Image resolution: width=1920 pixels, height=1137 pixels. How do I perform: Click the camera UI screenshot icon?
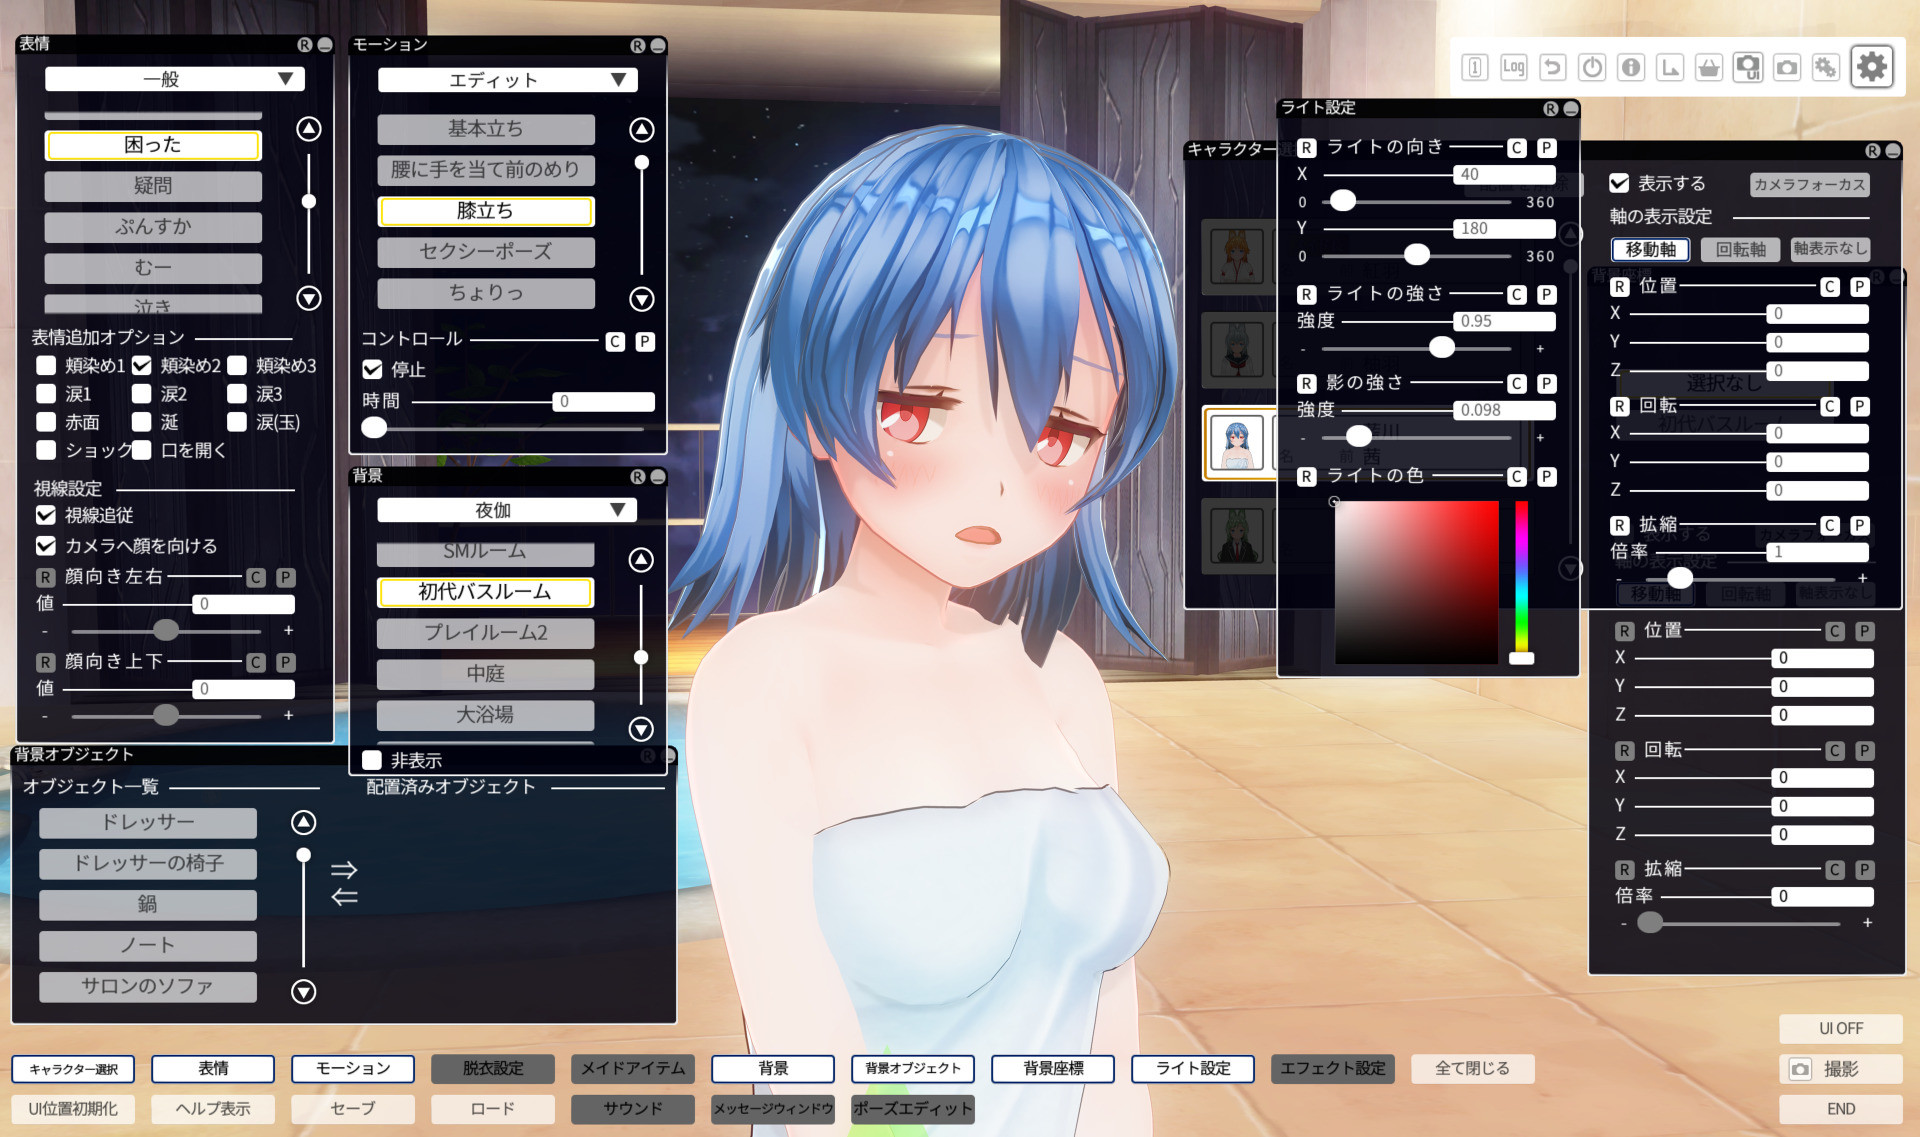click(1748, 67)
